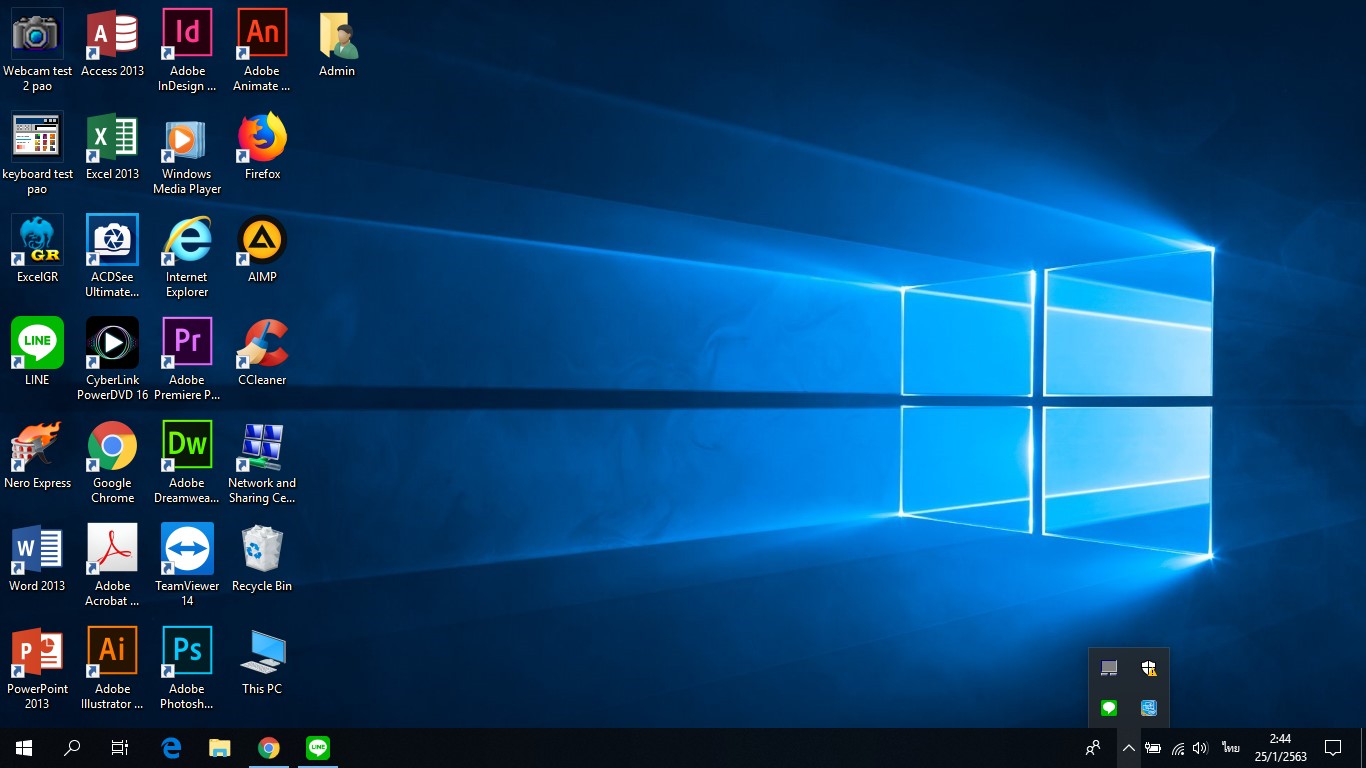Screen dimensions: 1366x768
Task: Select the Firefox desktop shortcut
Action: [x=262, y=147]
